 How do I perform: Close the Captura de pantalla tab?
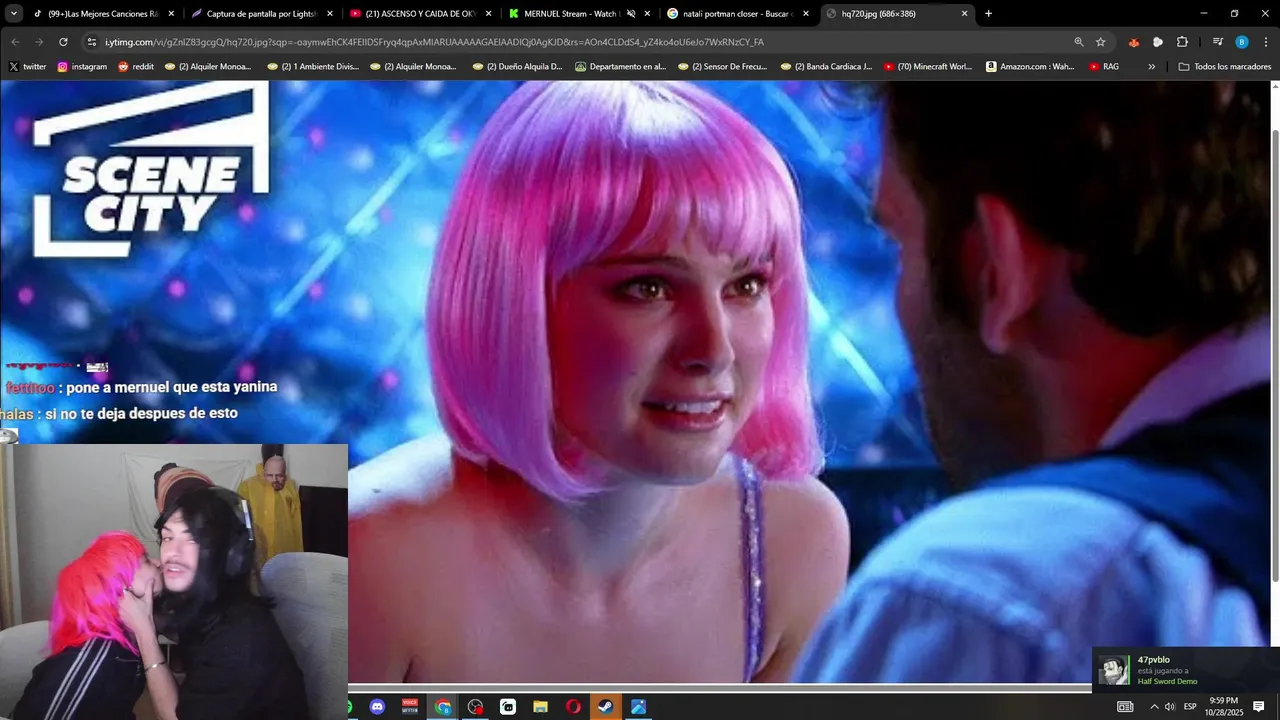(330, 14)
